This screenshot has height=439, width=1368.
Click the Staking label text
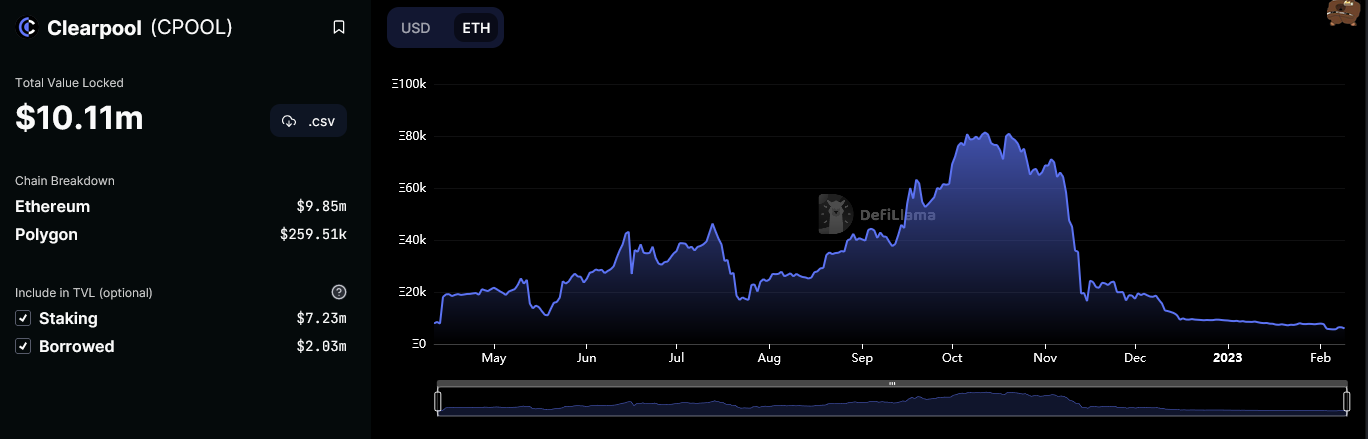click(68, 318)
